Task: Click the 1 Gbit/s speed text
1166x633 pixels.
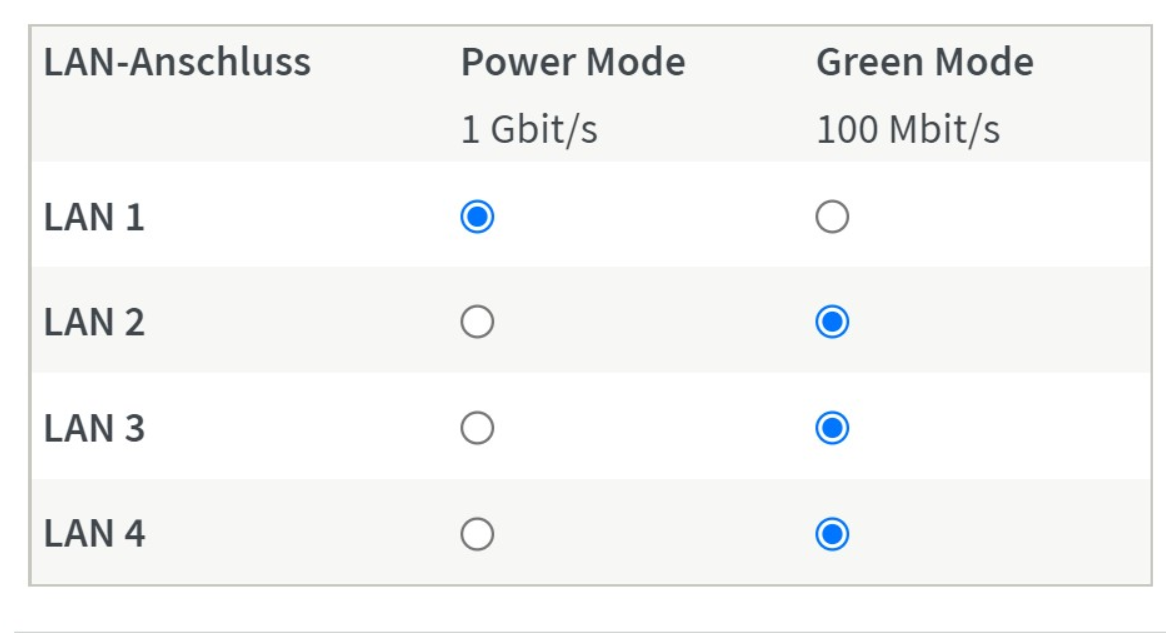Action: [529, 130]
